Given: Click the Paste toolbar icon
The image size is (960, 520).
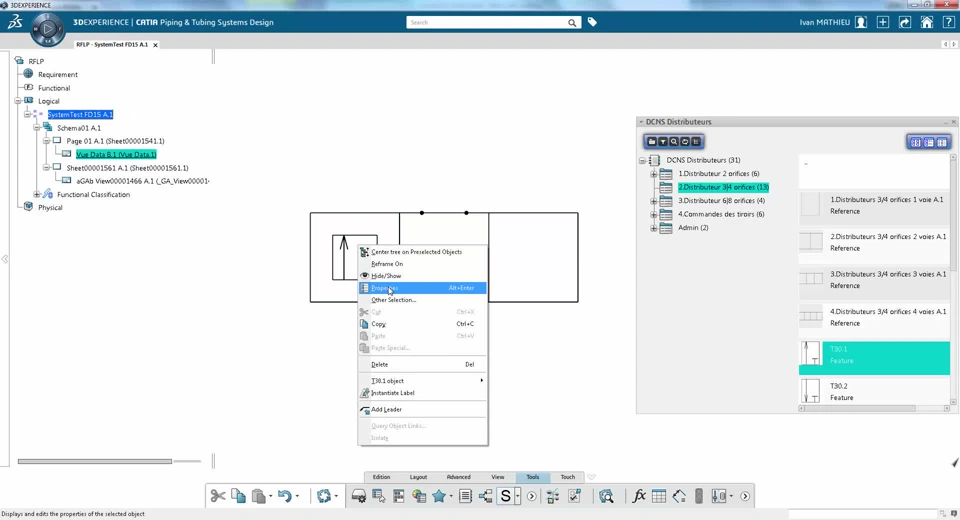Looking at the screenshot, I should pyautogui.click(x=258, y=496).
